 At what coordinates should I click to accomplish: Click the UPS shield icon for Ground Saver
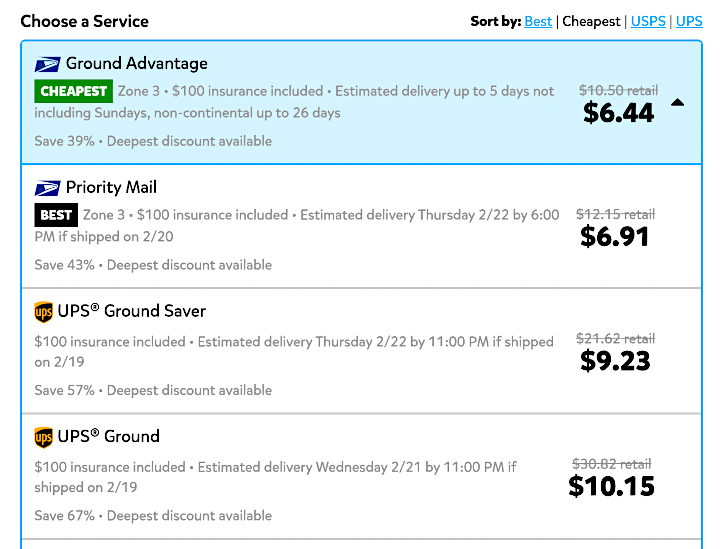tap(44, 312)
